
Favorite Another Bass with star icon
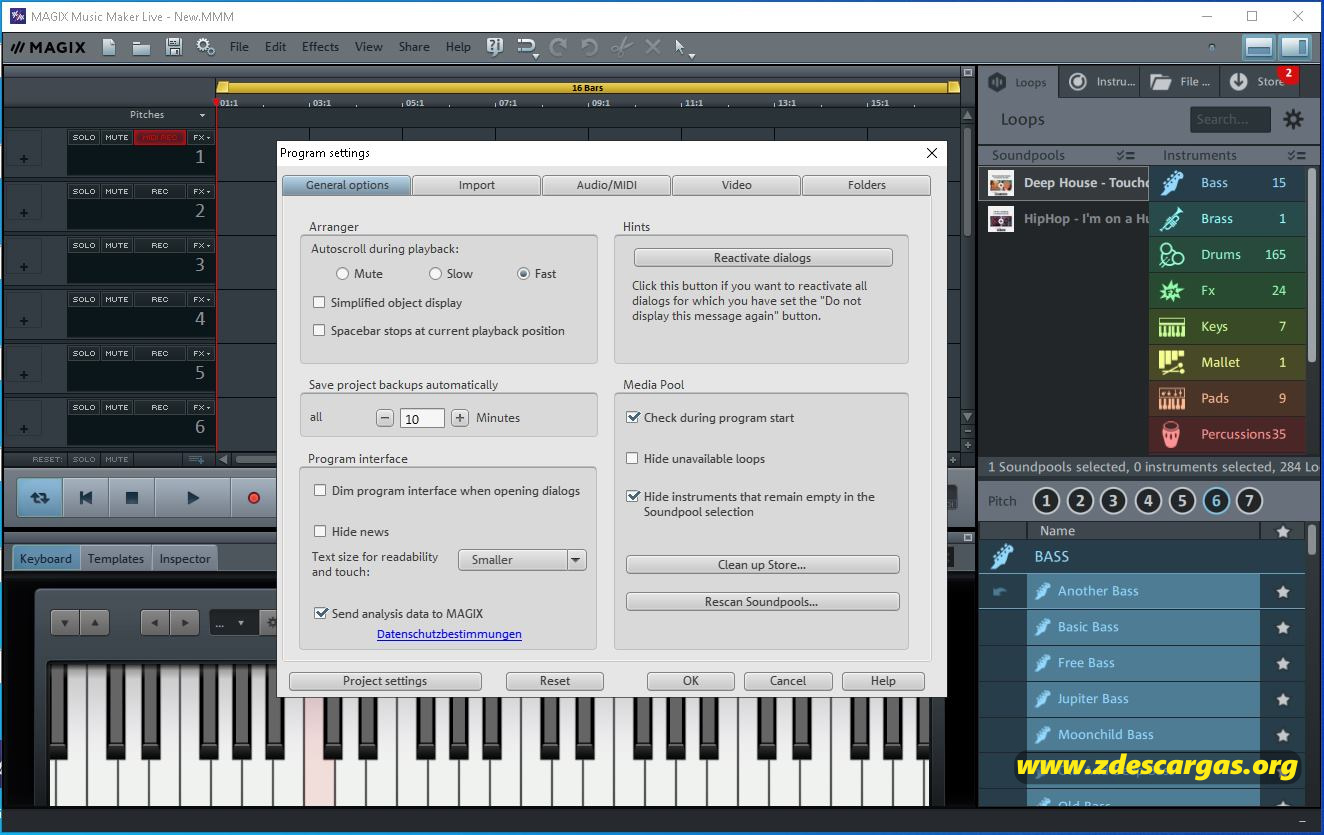[x=1283, y=592]
